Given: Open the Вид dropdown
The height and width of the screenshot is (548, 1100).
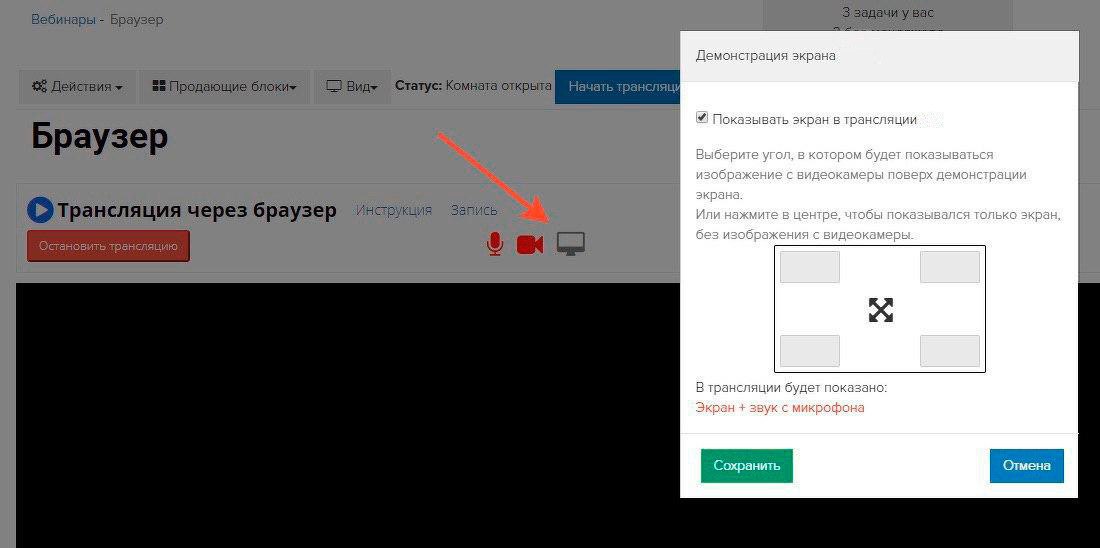Looking at the screenshot, I should coord(352,87).
